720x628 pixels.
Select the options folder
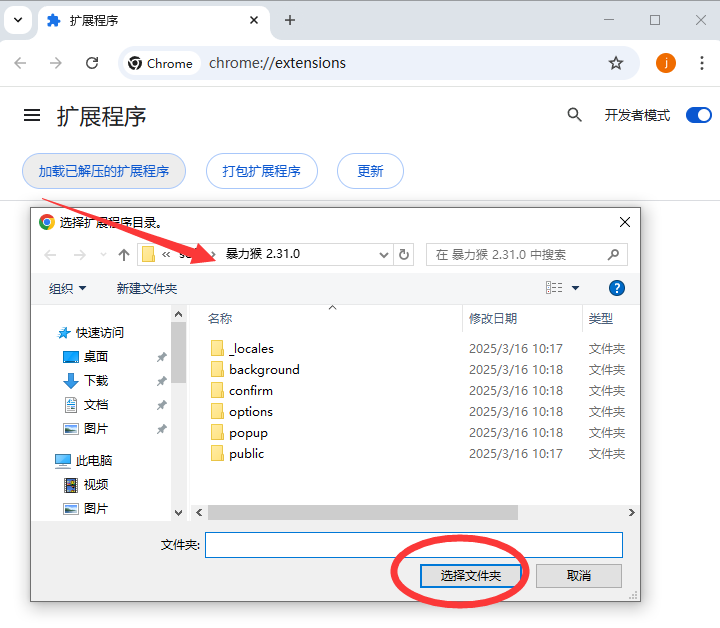pyautogui.click(x=242, y=412)
